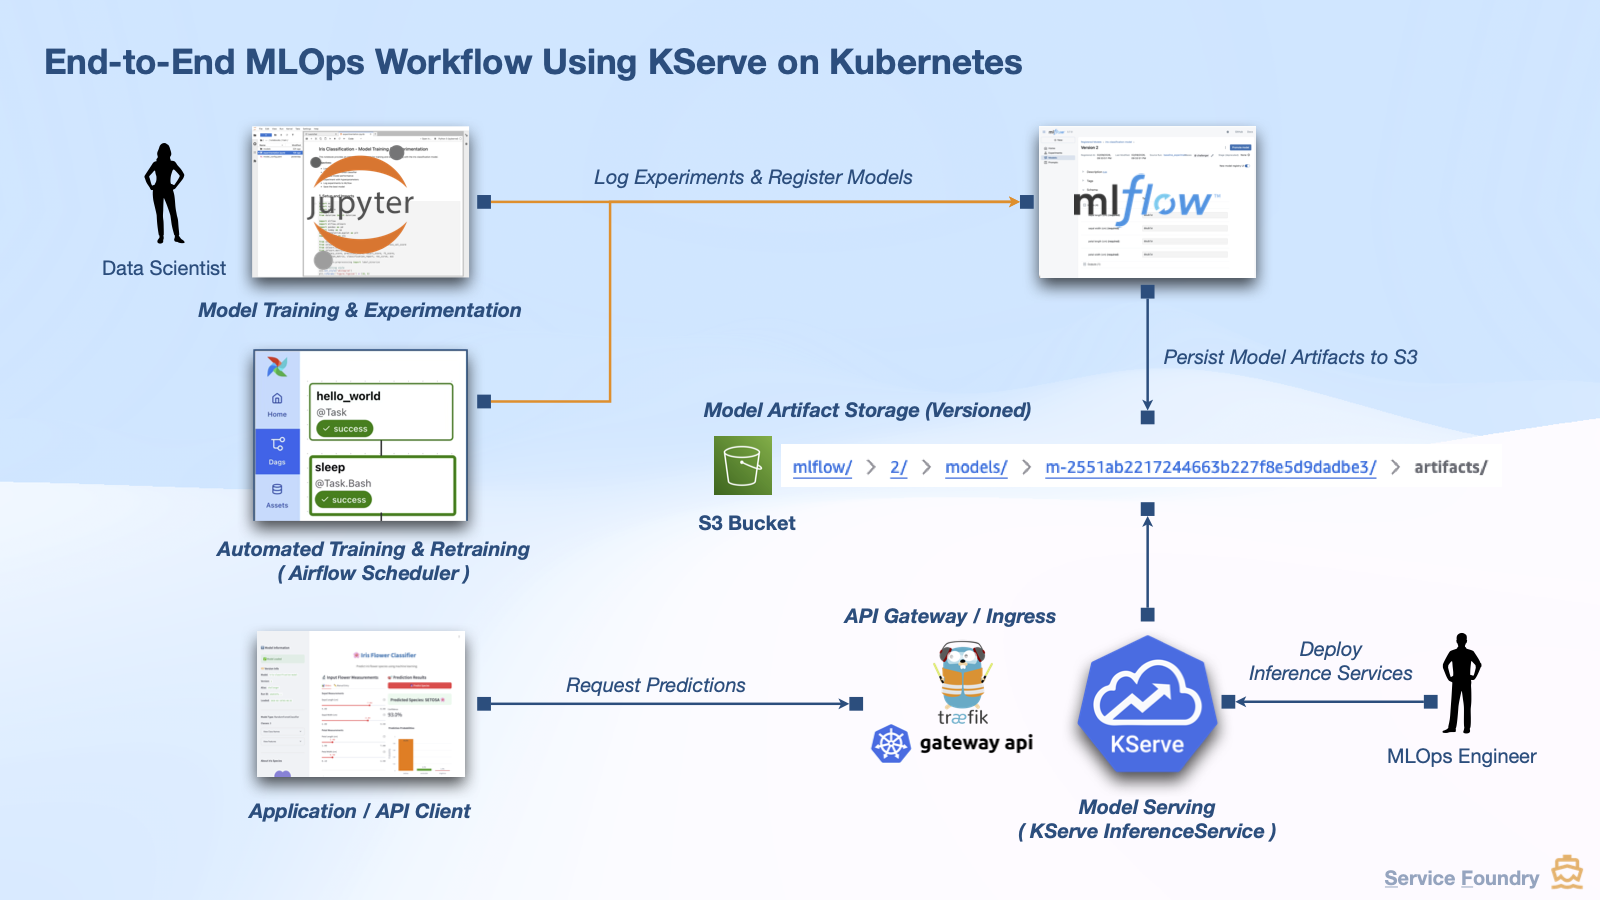Image resolution: width=1600 pixels, height=900 pixels.
Task: Click the Airflow pinwheel logo
Action: click(277, 365)
